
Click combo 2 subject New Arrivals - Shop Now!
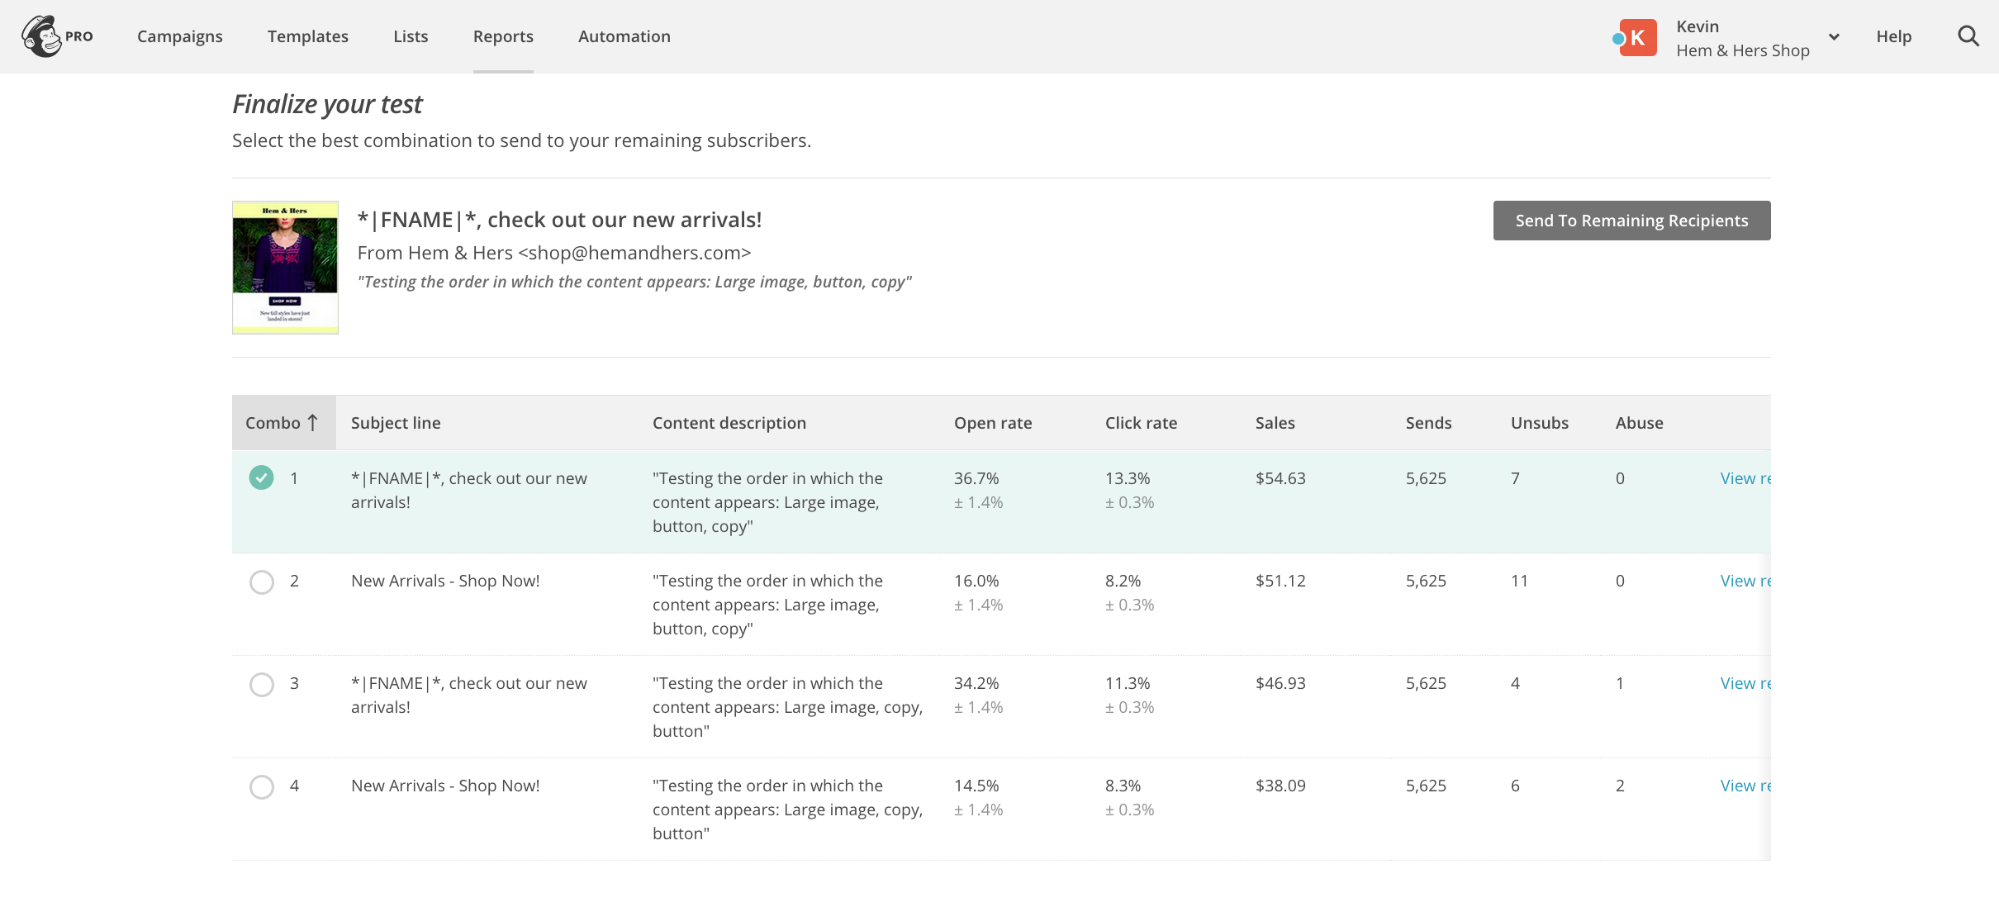tap(445, 581)
